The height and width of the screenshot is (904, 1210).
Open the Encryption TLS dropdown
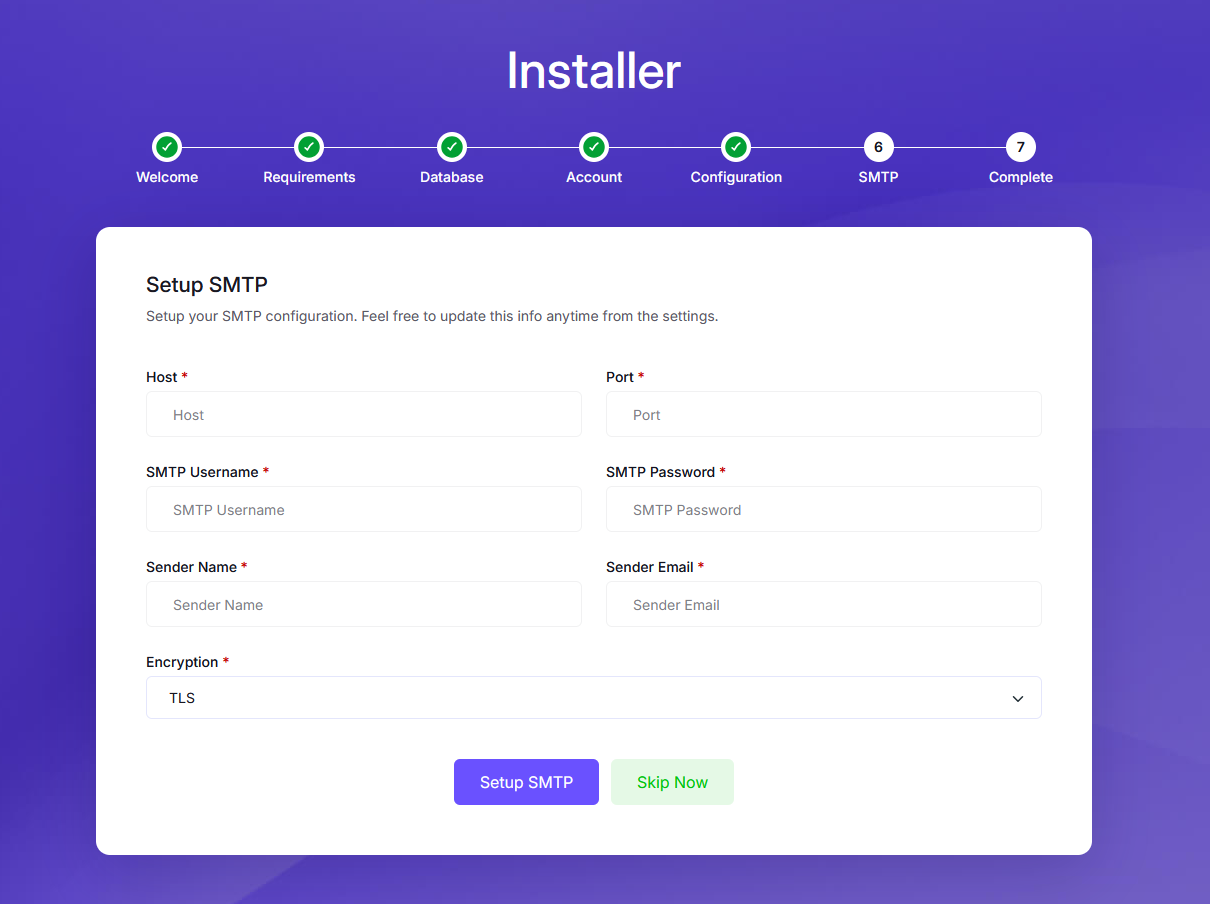click(x=593, y=698)
